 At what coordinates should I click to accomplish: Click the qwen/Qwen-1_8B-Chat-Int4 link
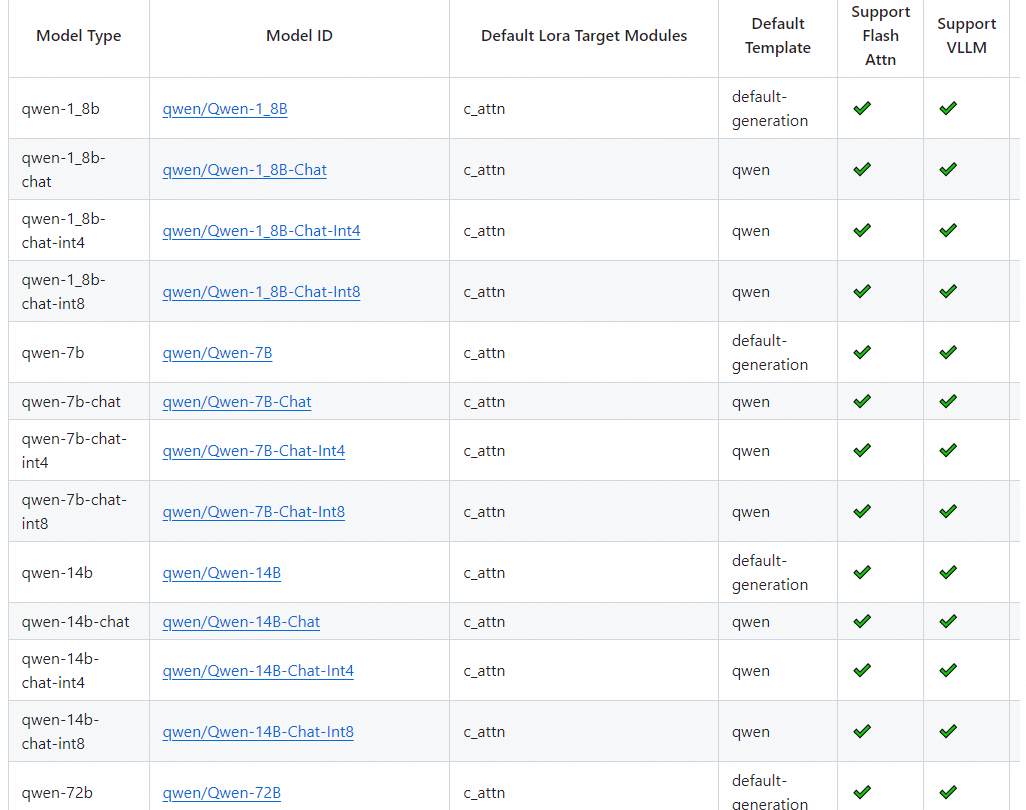click(261, 231)
